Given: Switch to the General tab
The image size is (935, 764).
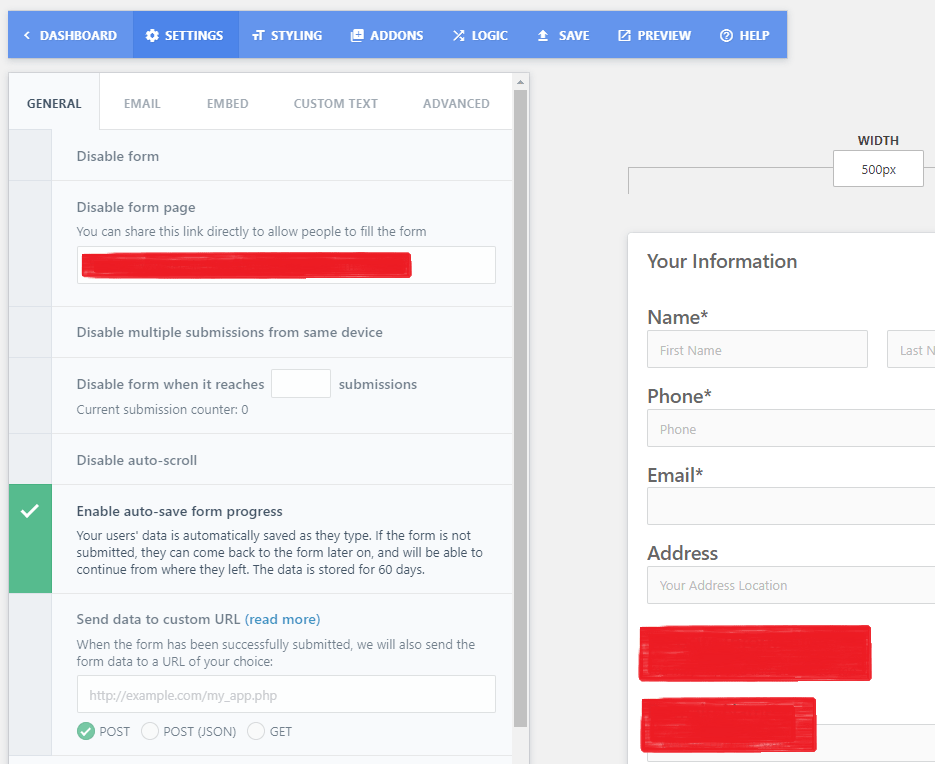Looking at the screenshot, I should [54, 103].
